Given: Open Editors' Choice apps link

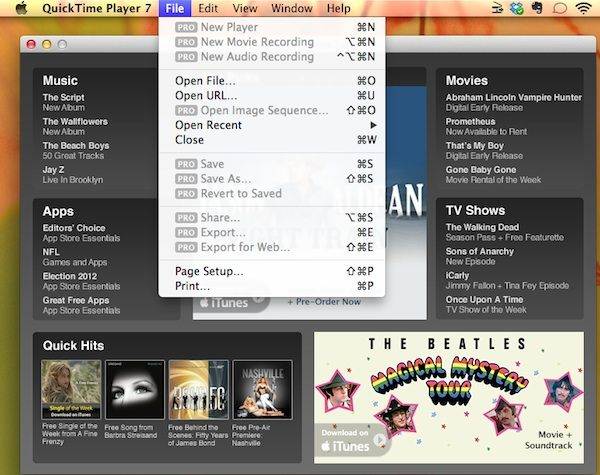Looking at the screenshot, I should [x=81, y=233].
